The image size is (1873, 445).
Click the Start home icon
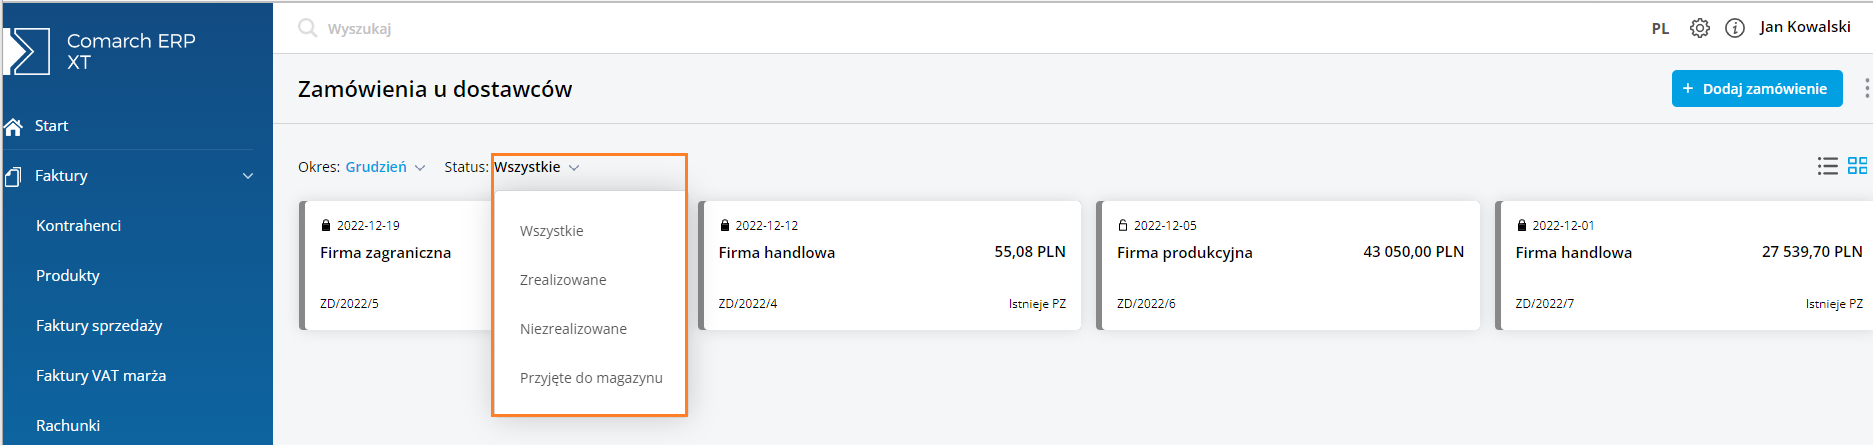coord(14,126)
